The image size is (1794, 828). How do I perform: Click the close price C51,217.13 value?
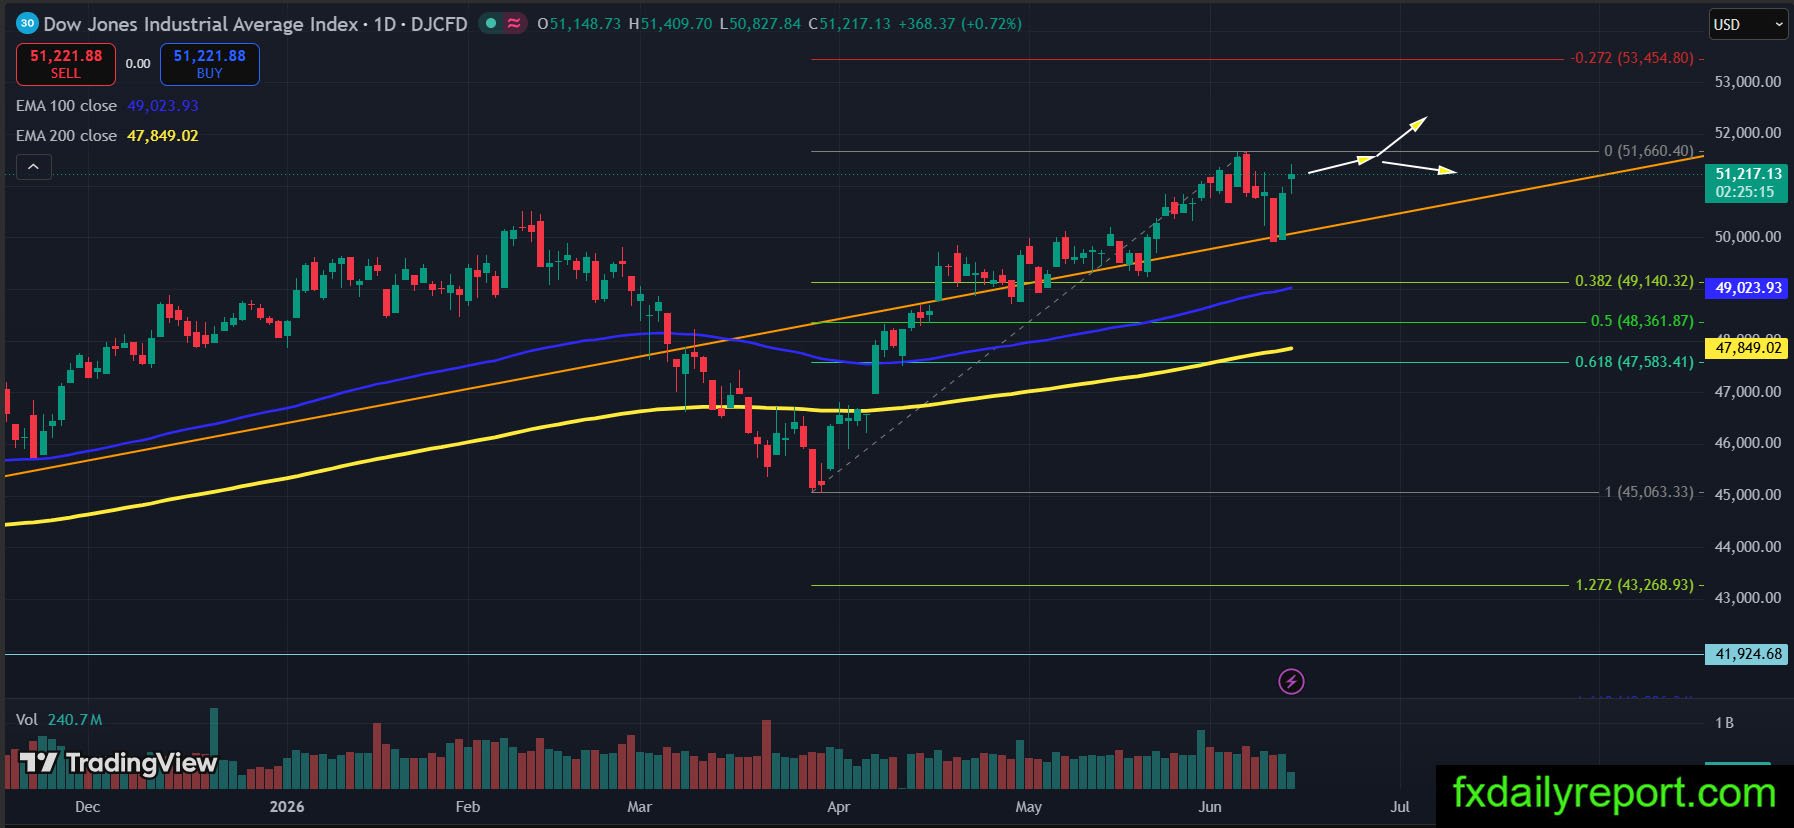click(x=849, y=24)
